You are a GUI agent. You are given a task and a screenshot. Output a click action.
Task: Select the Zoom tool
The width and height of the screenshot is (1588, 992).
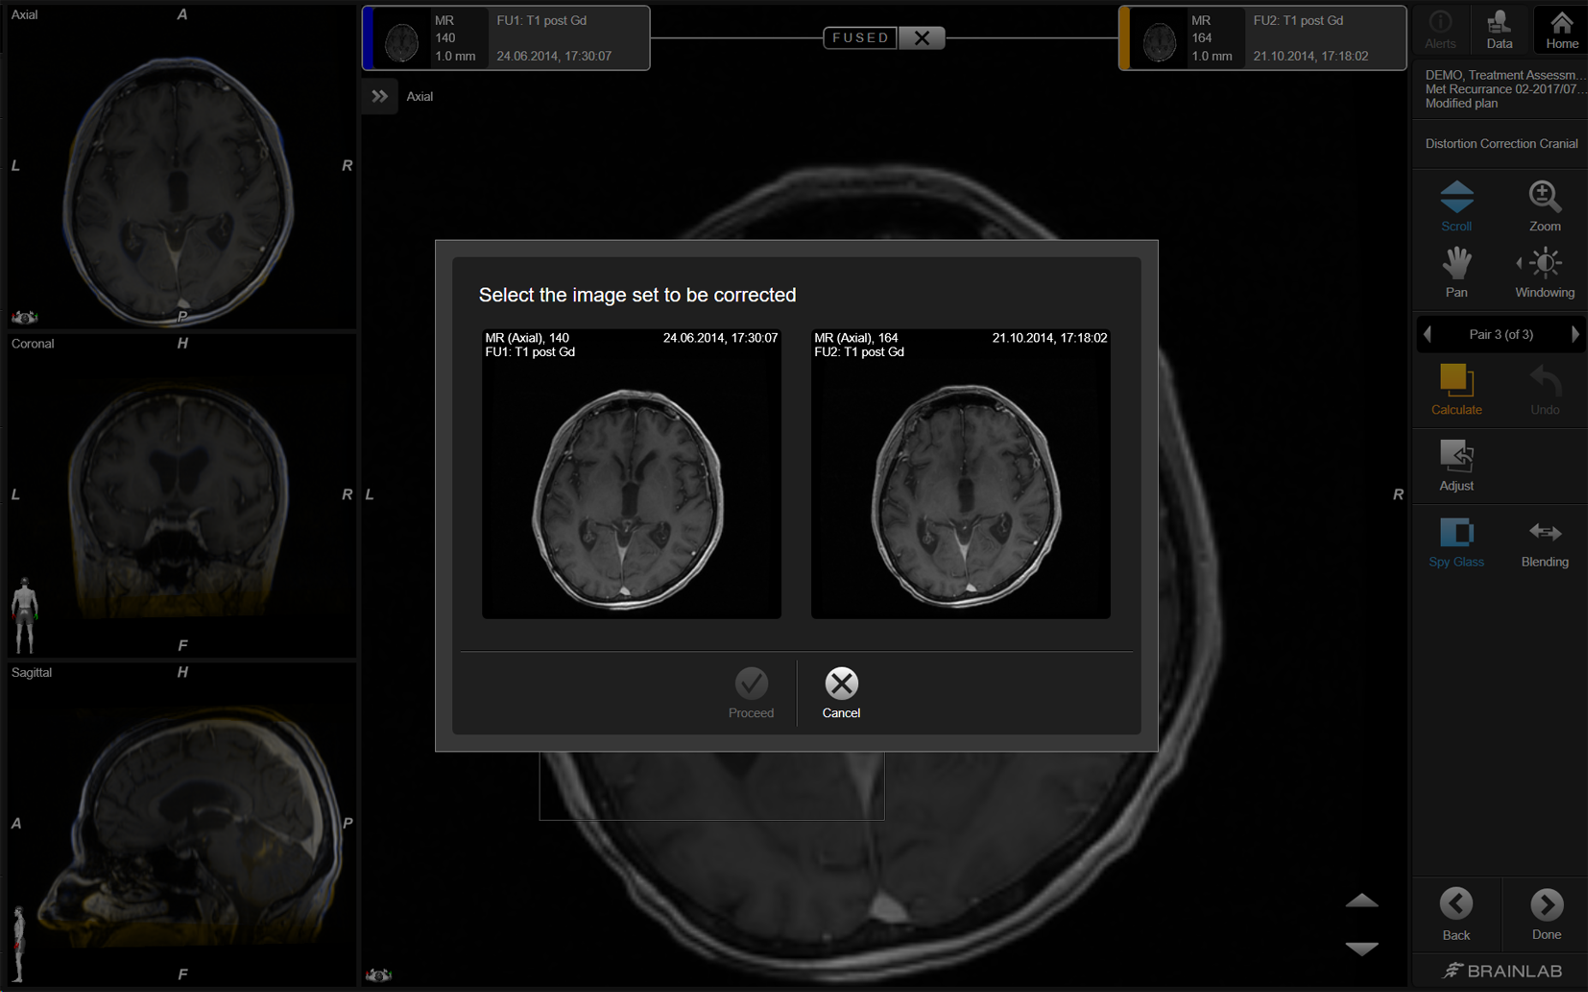(x=1544, y=206)
